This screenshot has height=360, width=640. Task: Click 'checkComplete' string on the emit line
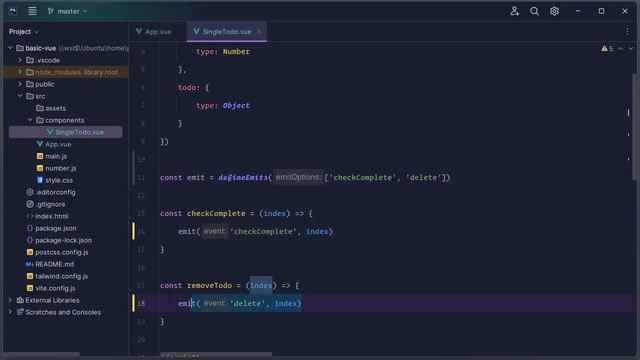[x=263, y=231]
